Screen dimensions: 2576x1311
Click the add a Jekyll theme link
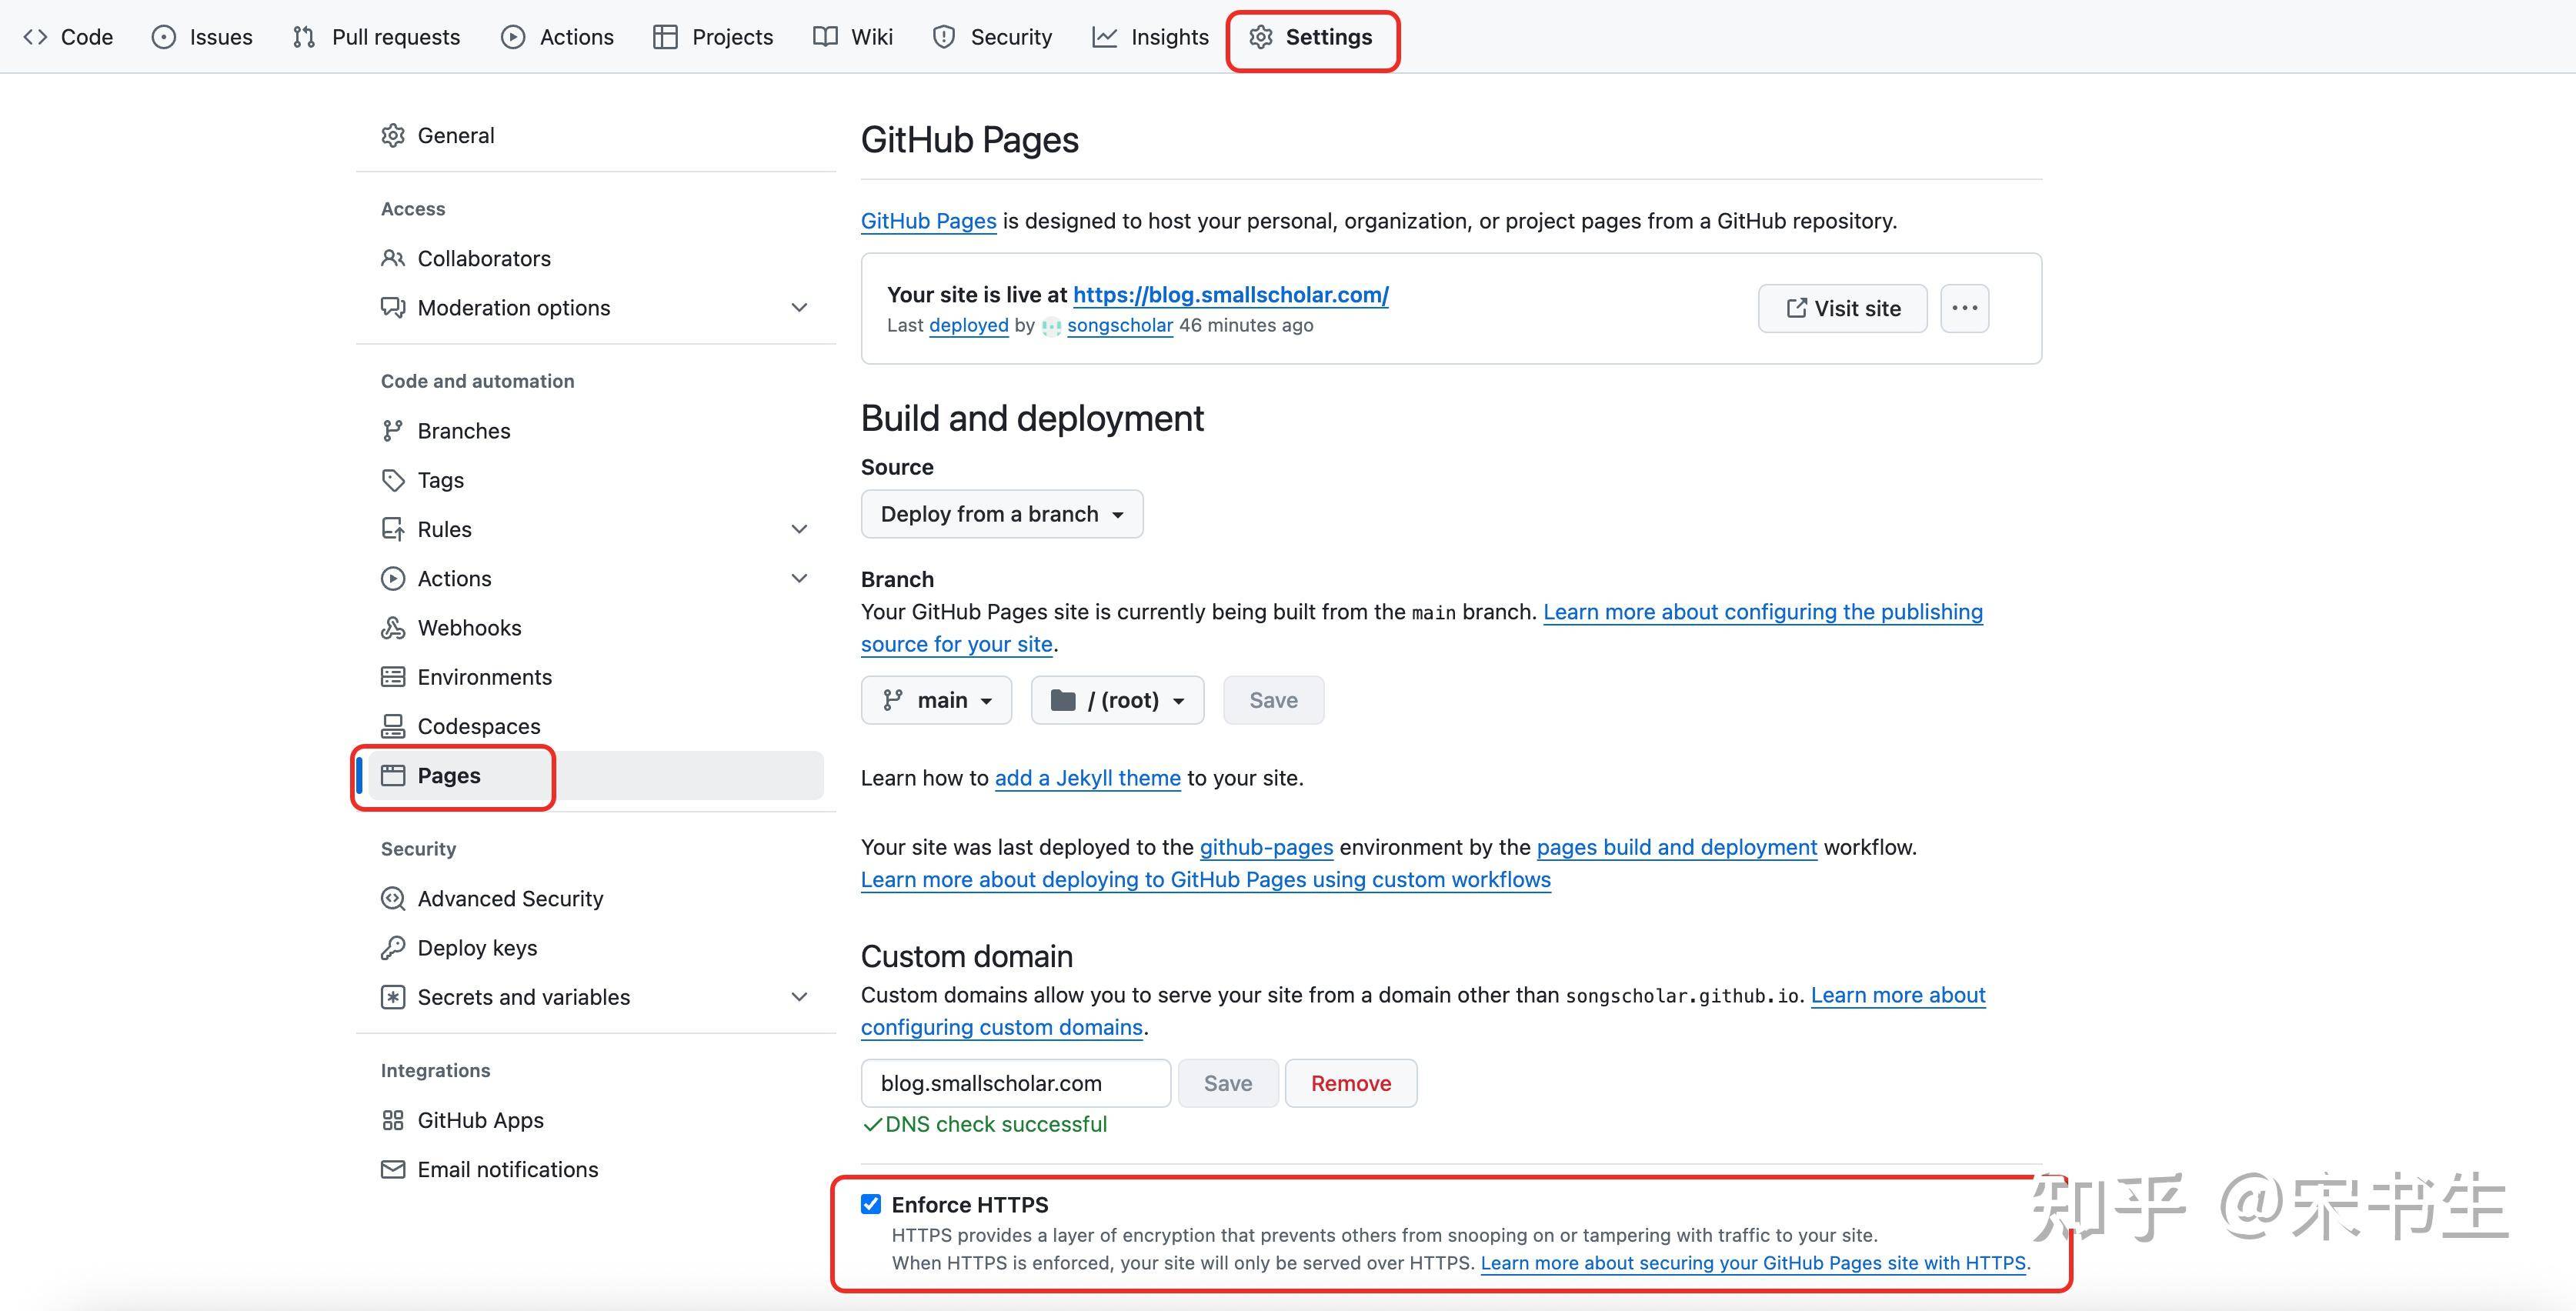point(1087,778)
